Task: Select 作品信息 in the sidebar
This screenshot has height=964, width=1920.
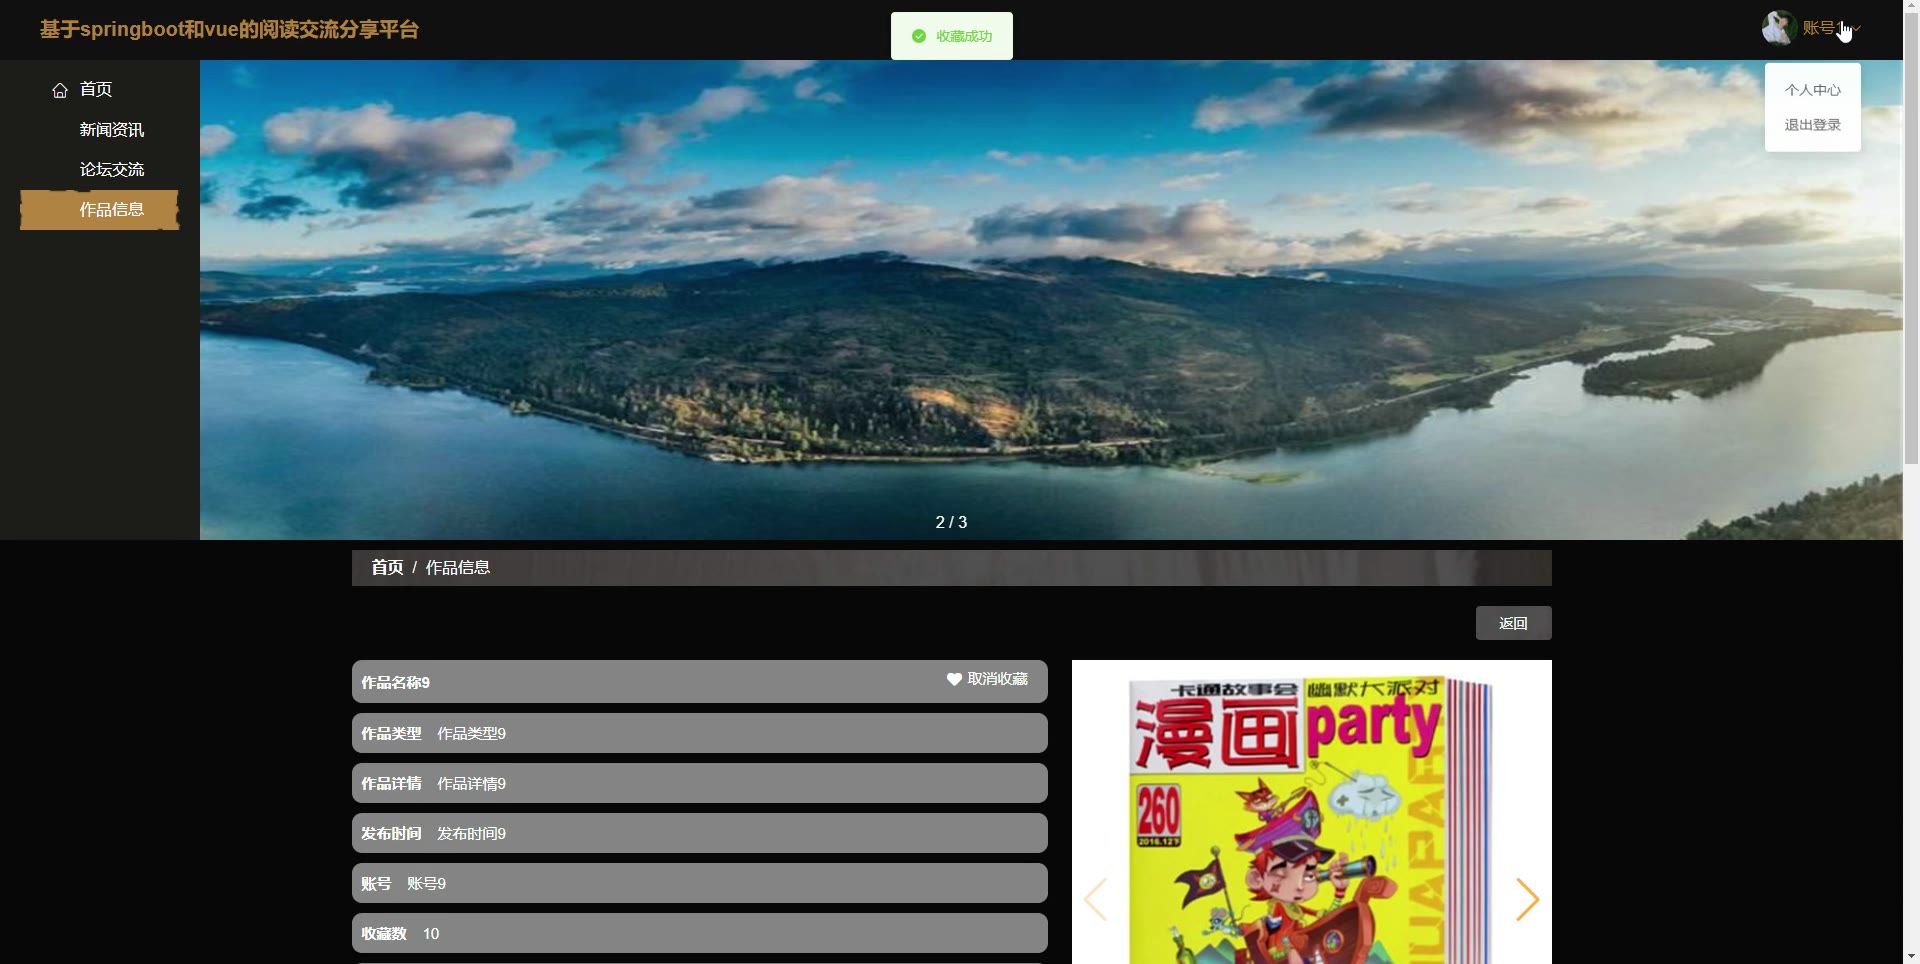Action: (100, 210)
